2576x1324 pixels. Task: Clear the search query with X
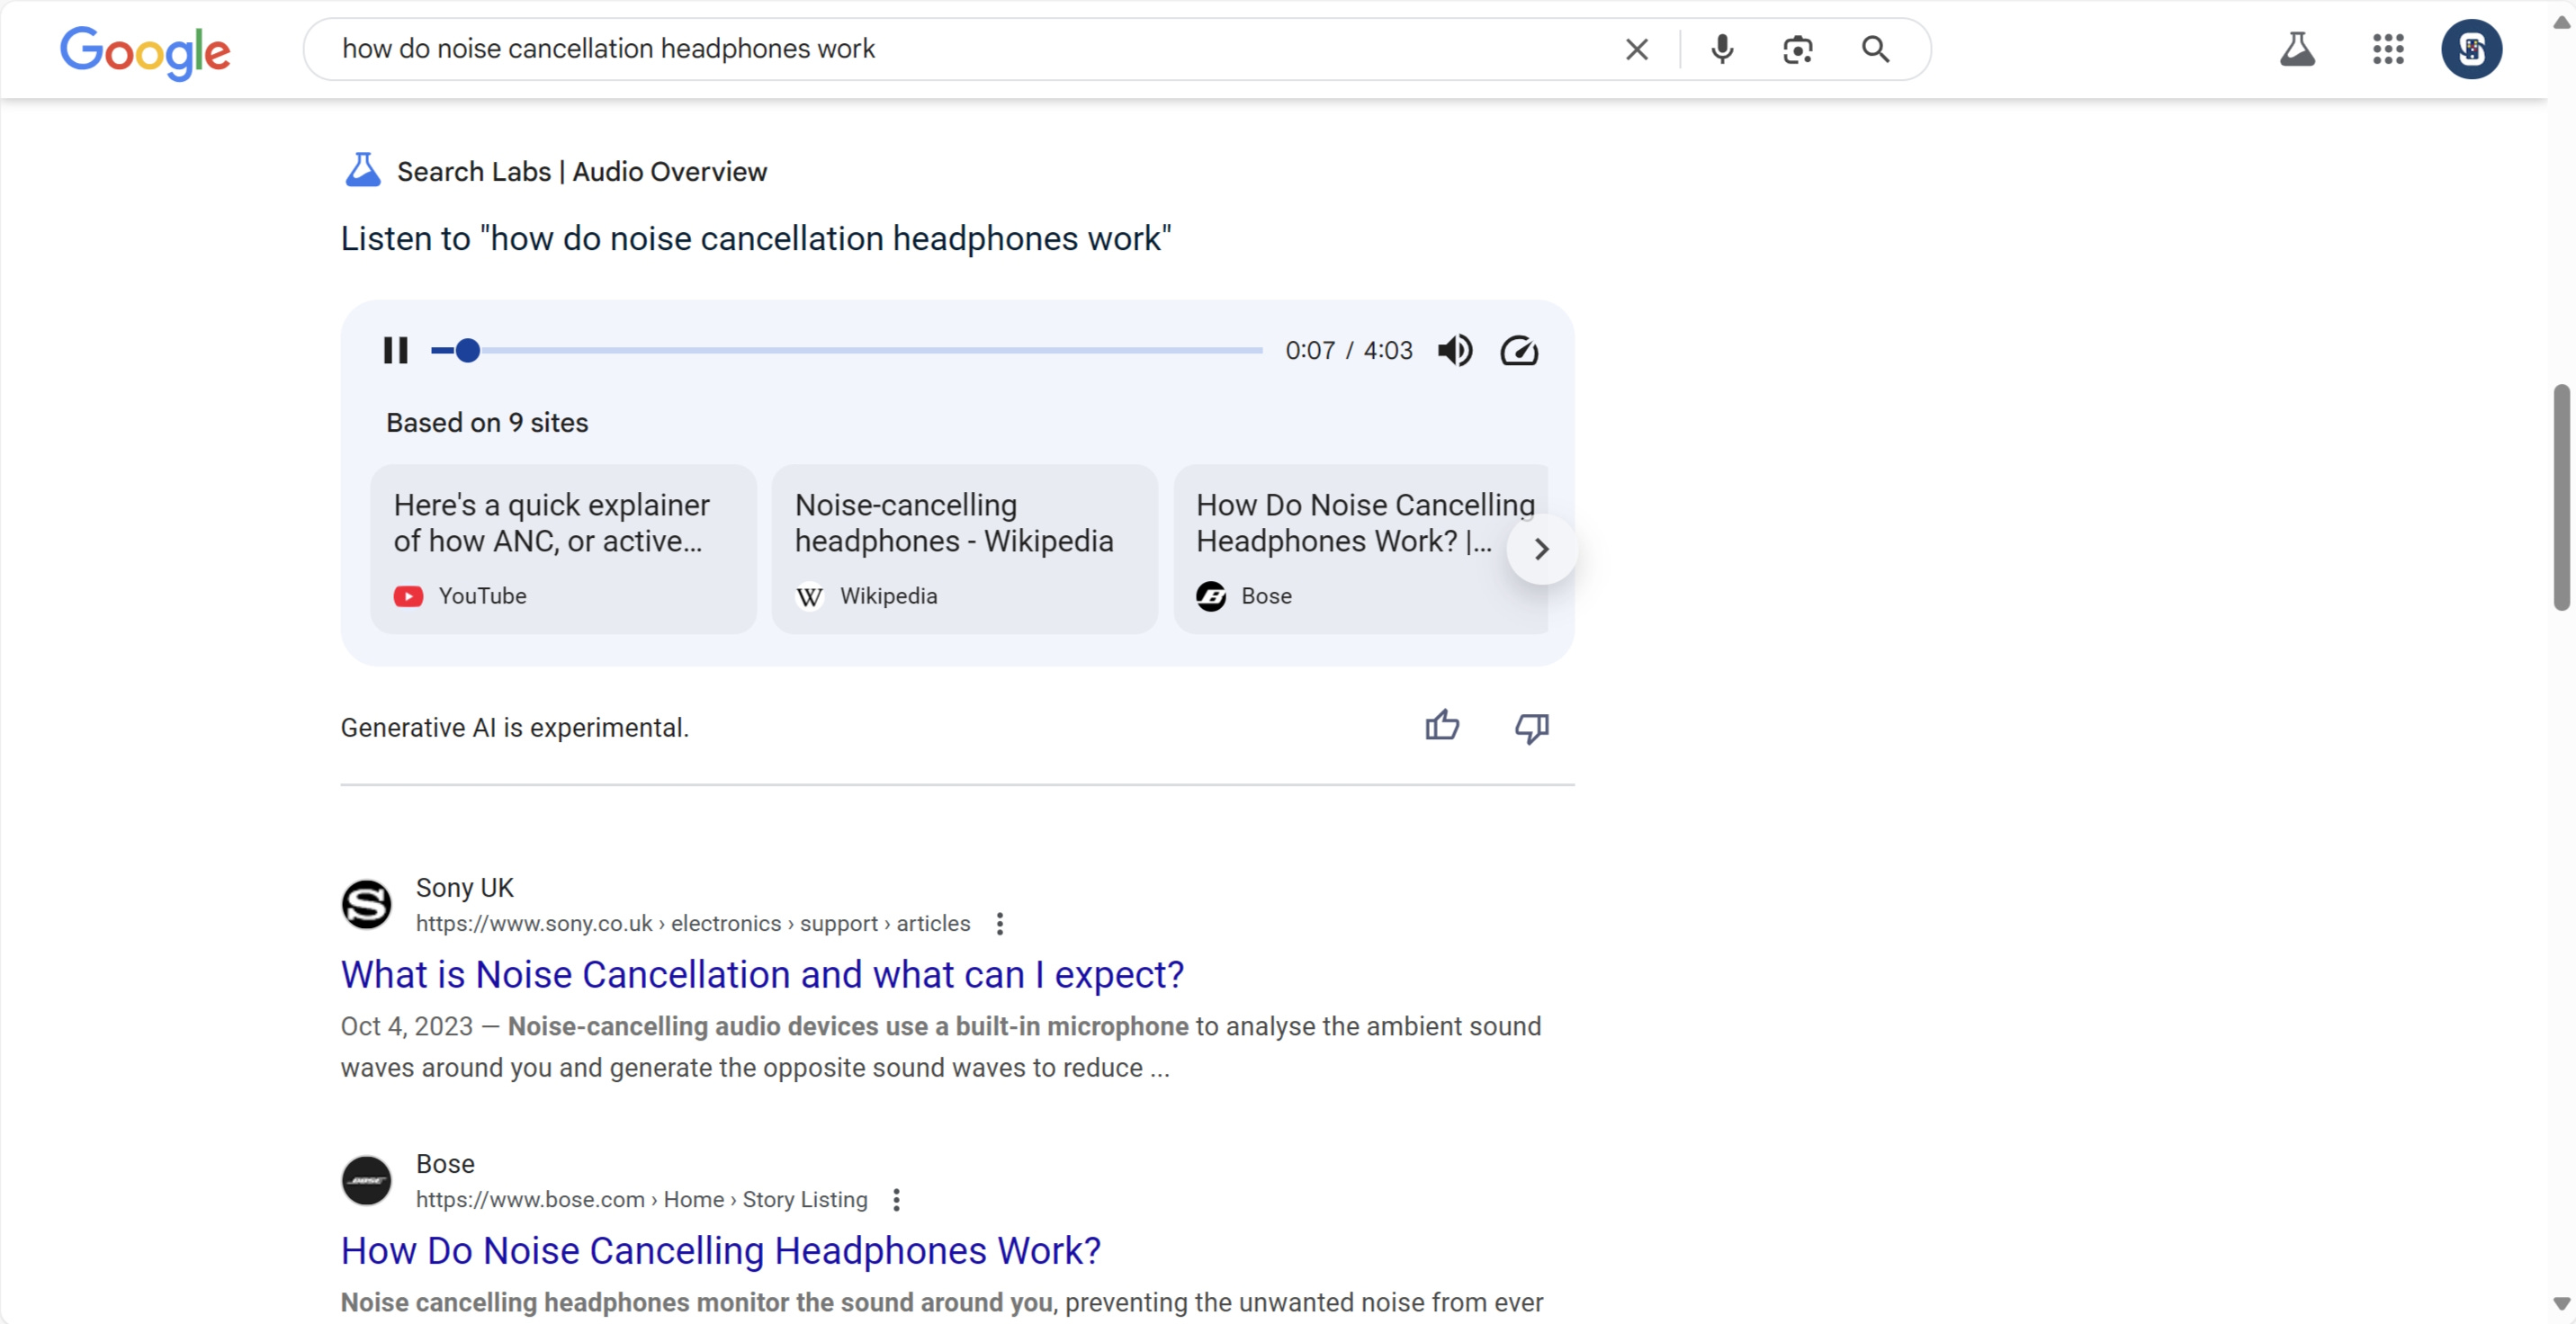1637,49
